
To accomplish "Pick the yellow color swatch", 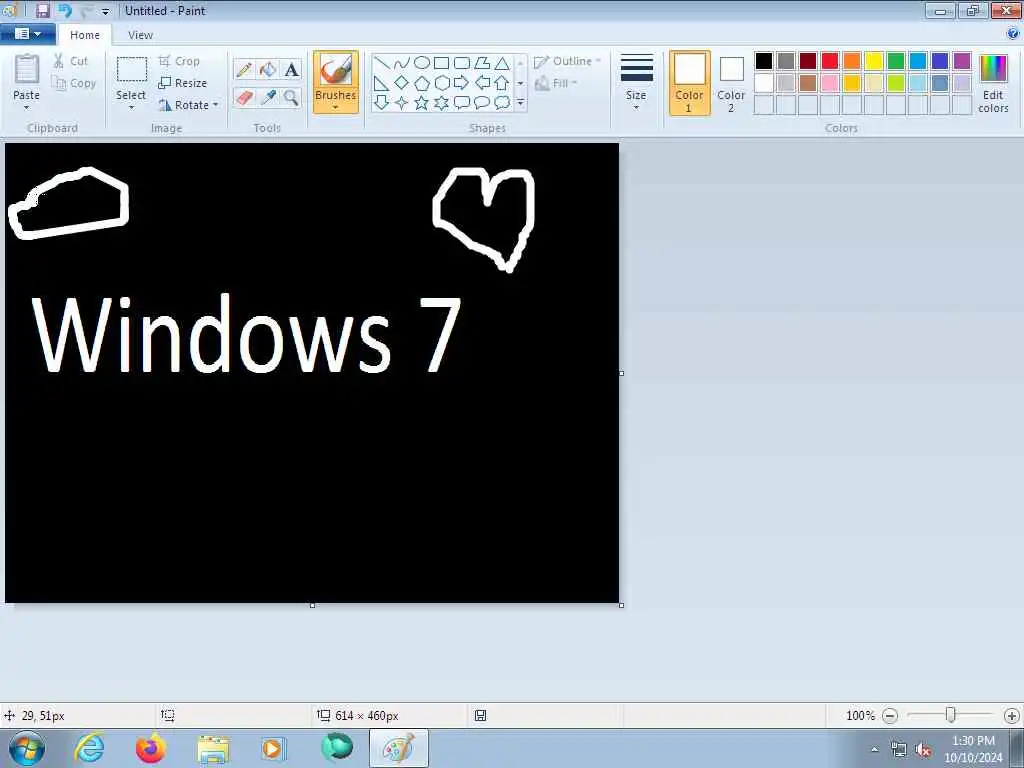I will (874, 61).
